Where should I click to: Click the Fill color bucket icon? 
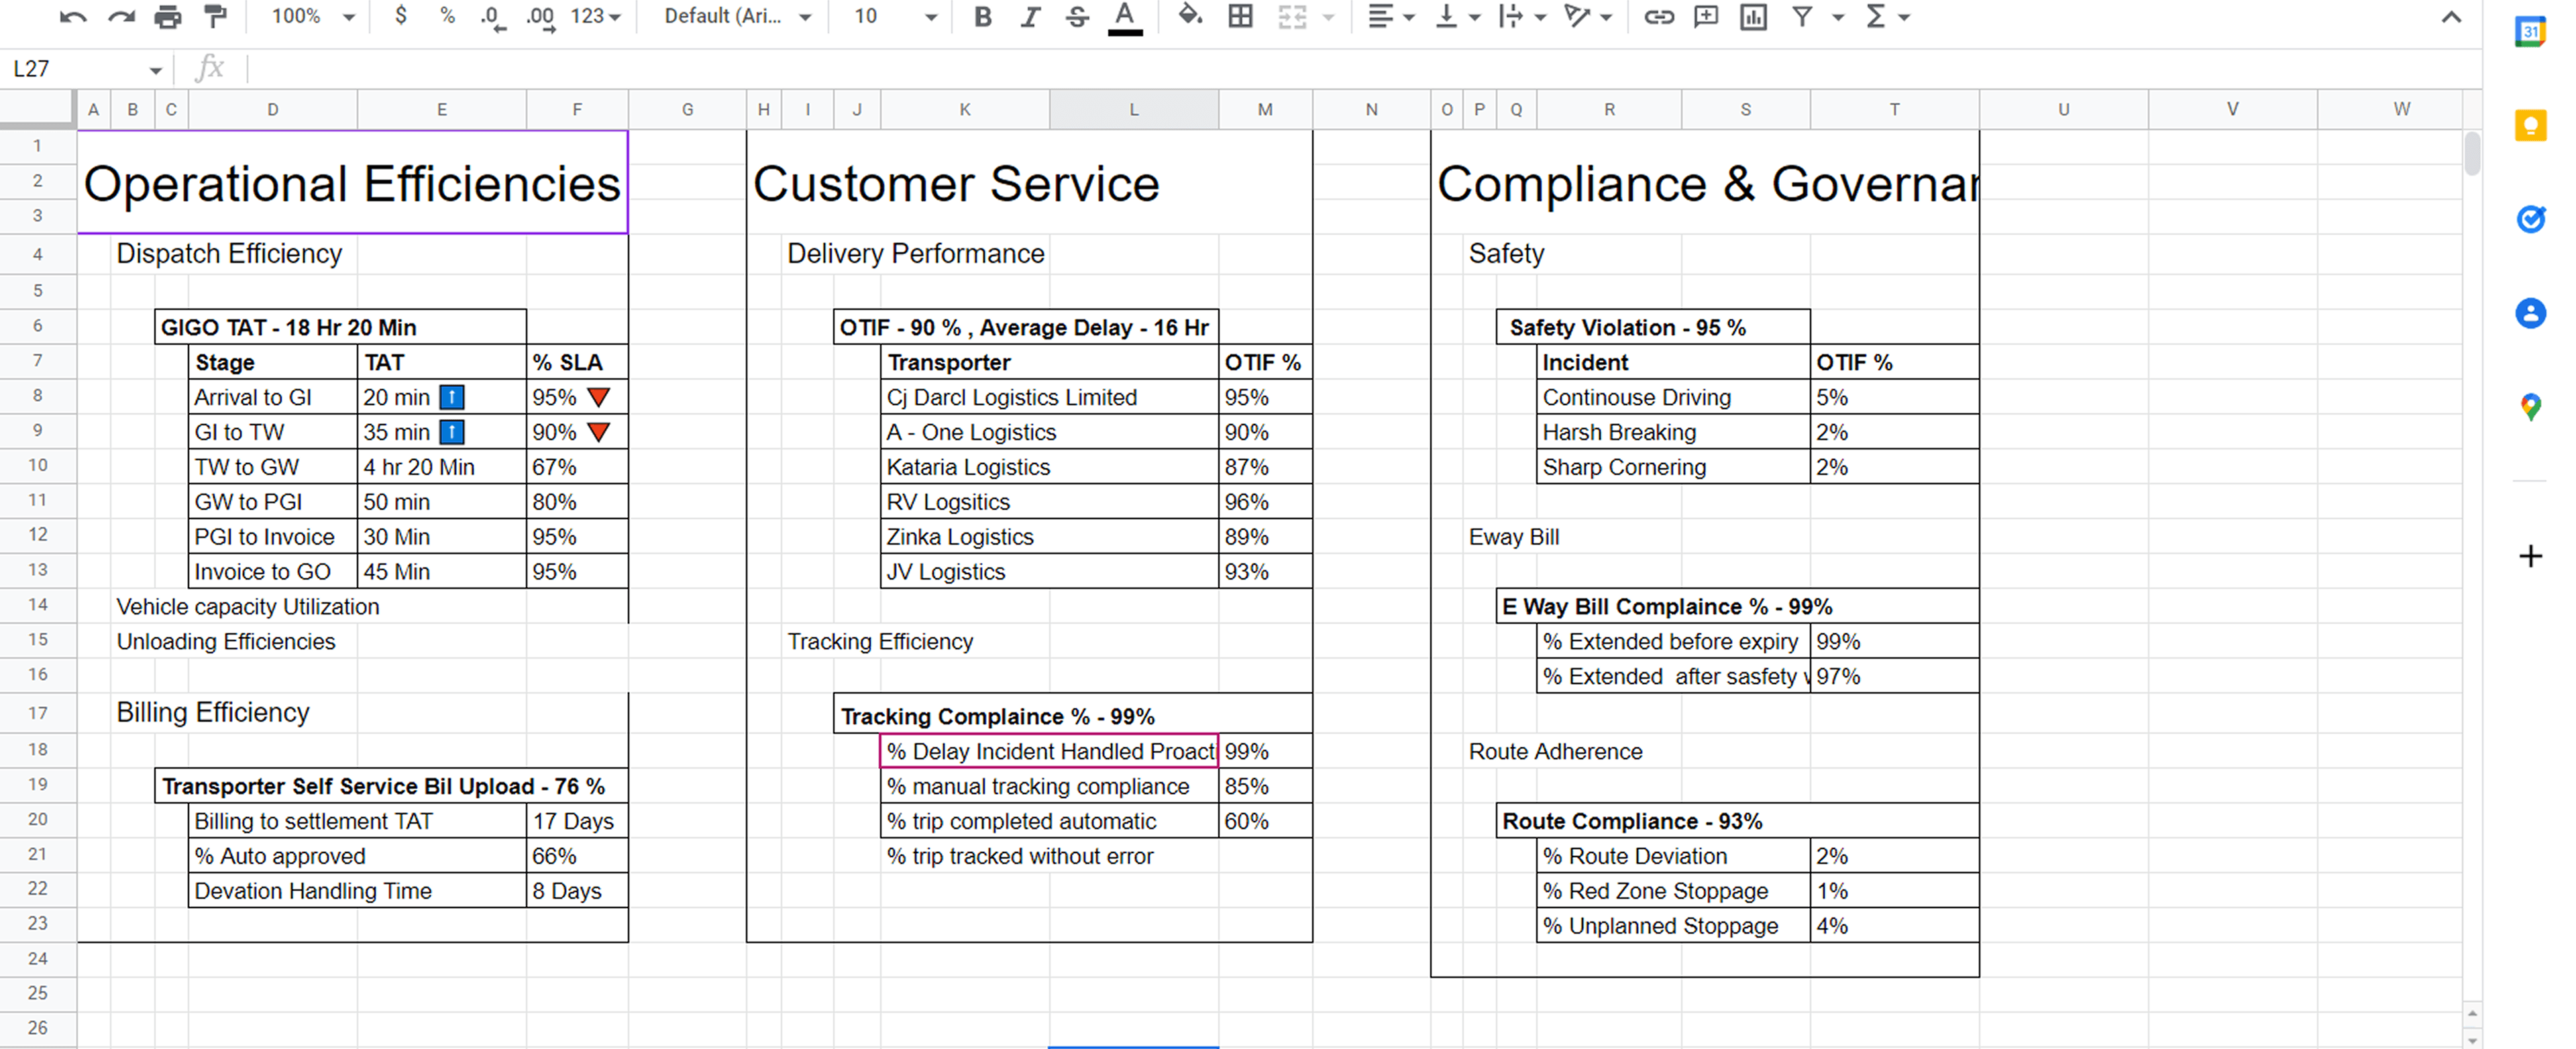tap(1190, 16)
